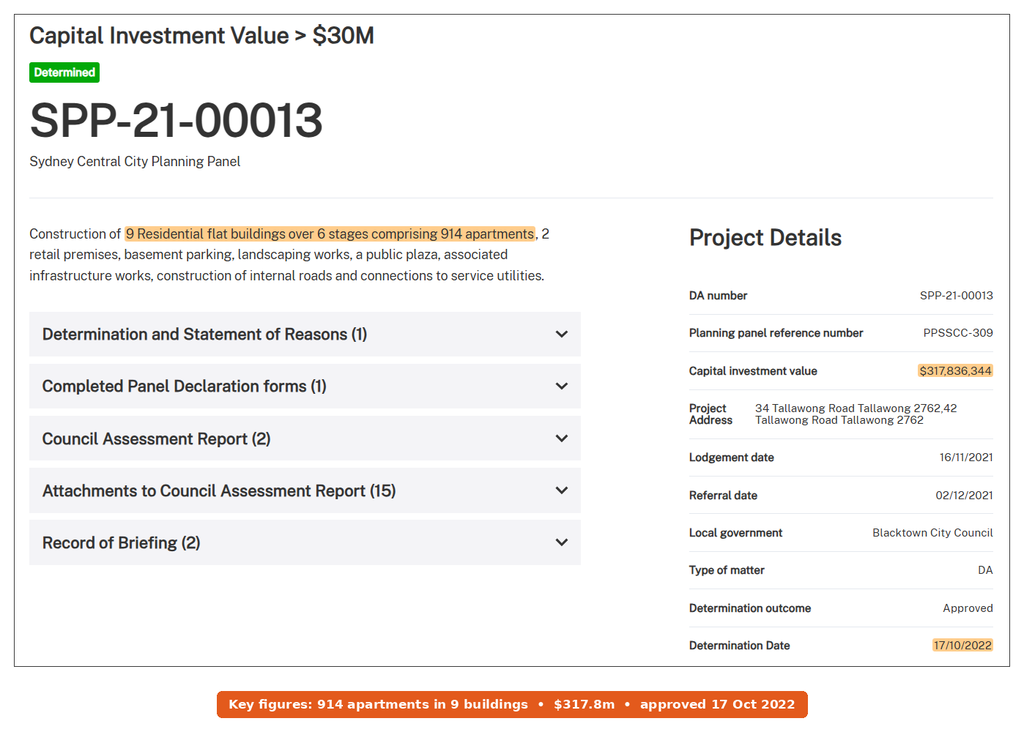
Task: Click chevron icon on Attachments row
Action: (562, 490)
